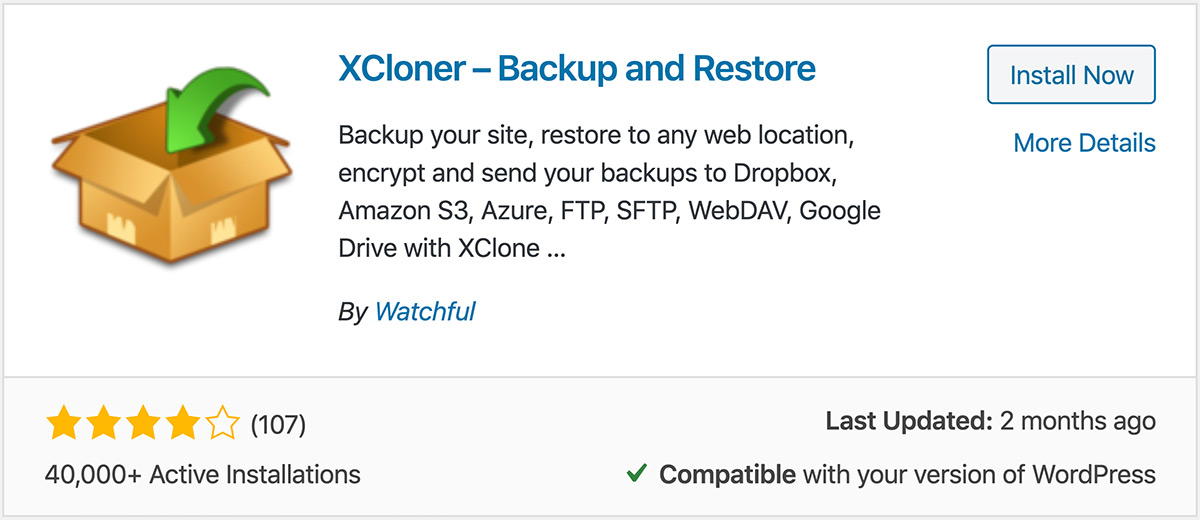Click the 40,000+ Active Installations text

tap(203, 474)
